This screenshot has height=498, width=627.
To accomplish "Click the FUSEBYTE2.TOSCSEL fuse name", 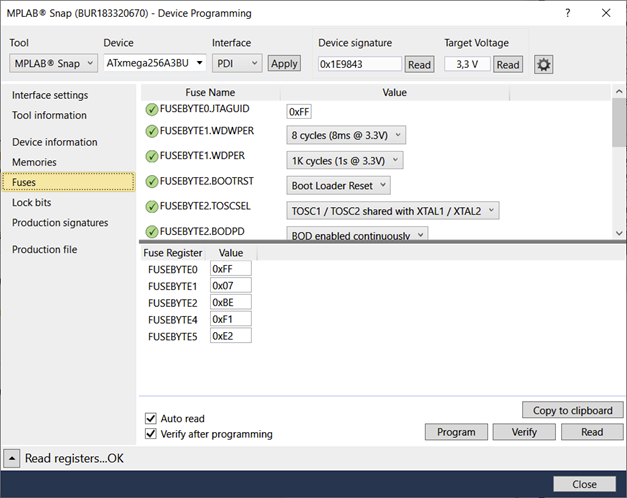I will (205, 206).
